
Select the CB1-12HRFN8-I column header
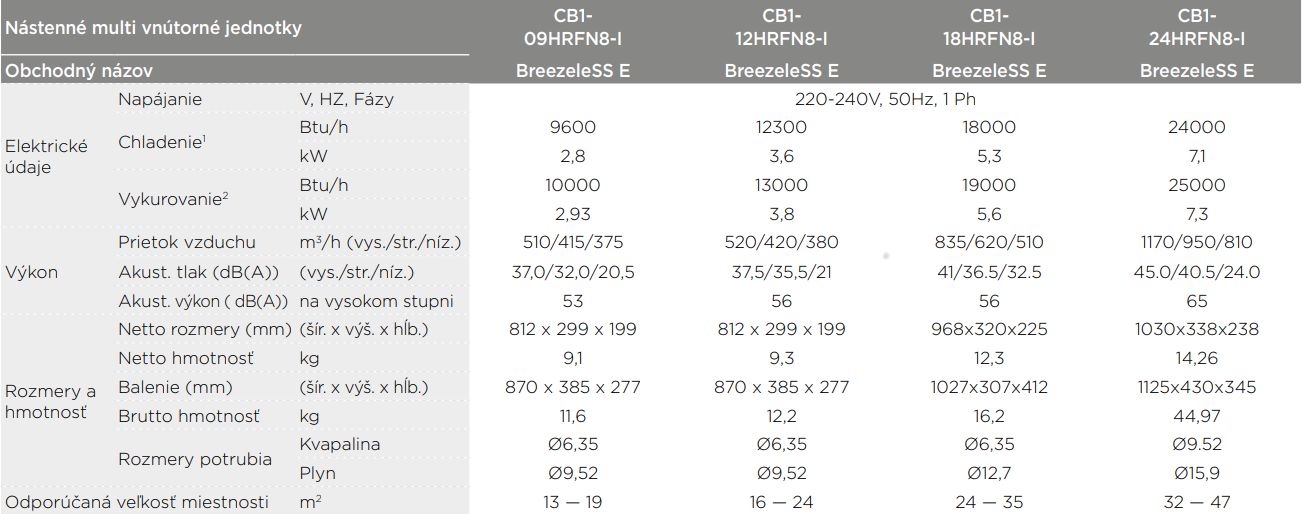coord(780,28)
